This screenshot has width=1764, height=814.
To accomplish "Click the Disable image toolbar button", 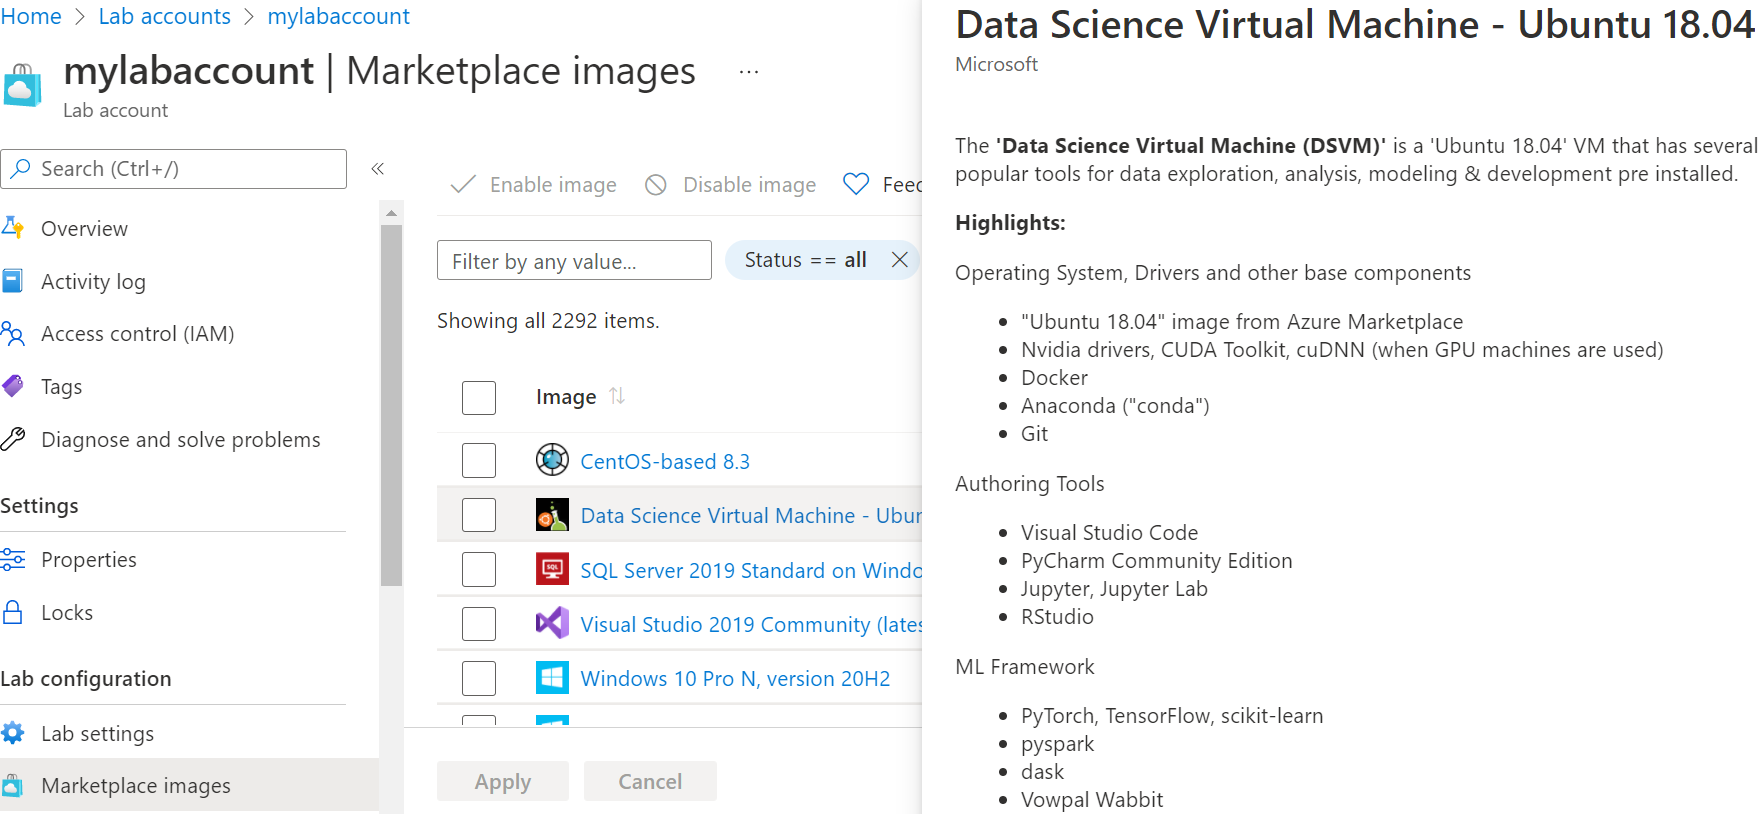I will tap(731, 184).
